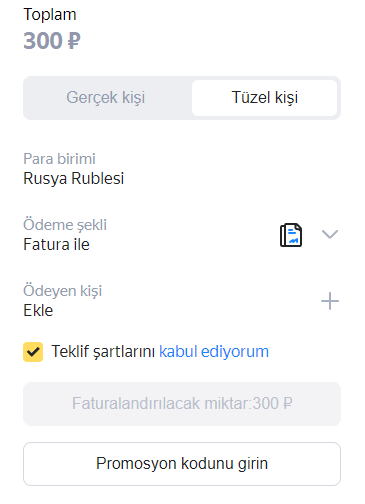Click the plus icon to add payer
Image resolution: width=365 pixels, height=504 pixels.
click(x=330, y=301)
